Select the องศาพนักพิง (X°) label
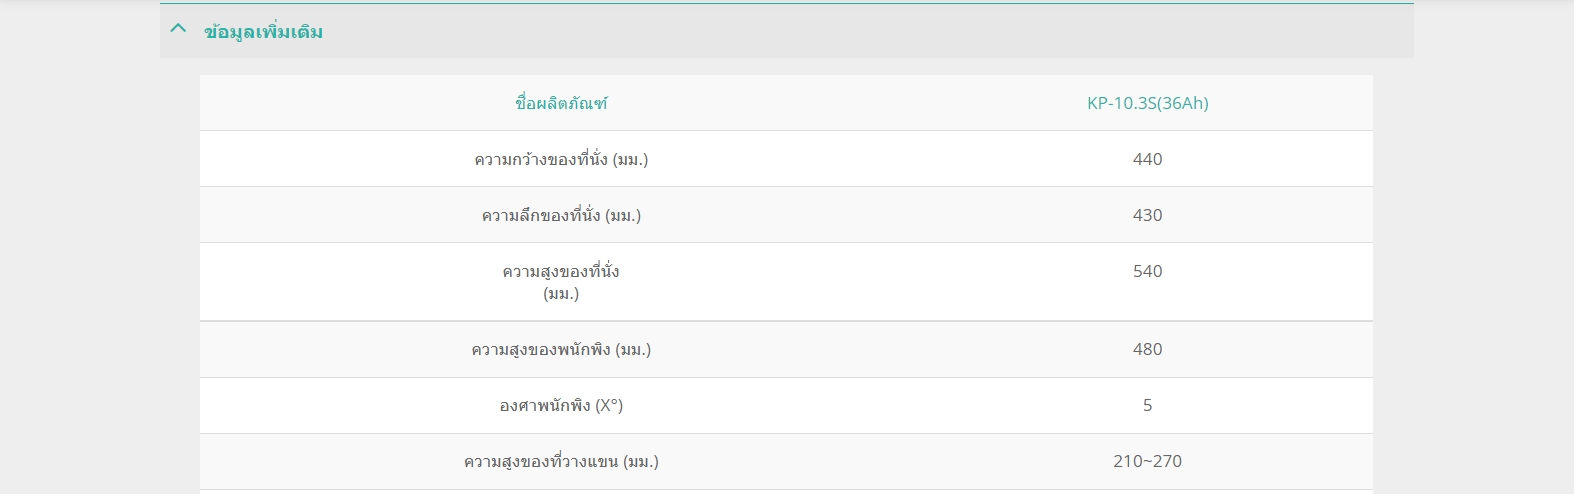Image resolution: width=1574 pixels, height=494 pixels. coord(561,405)
